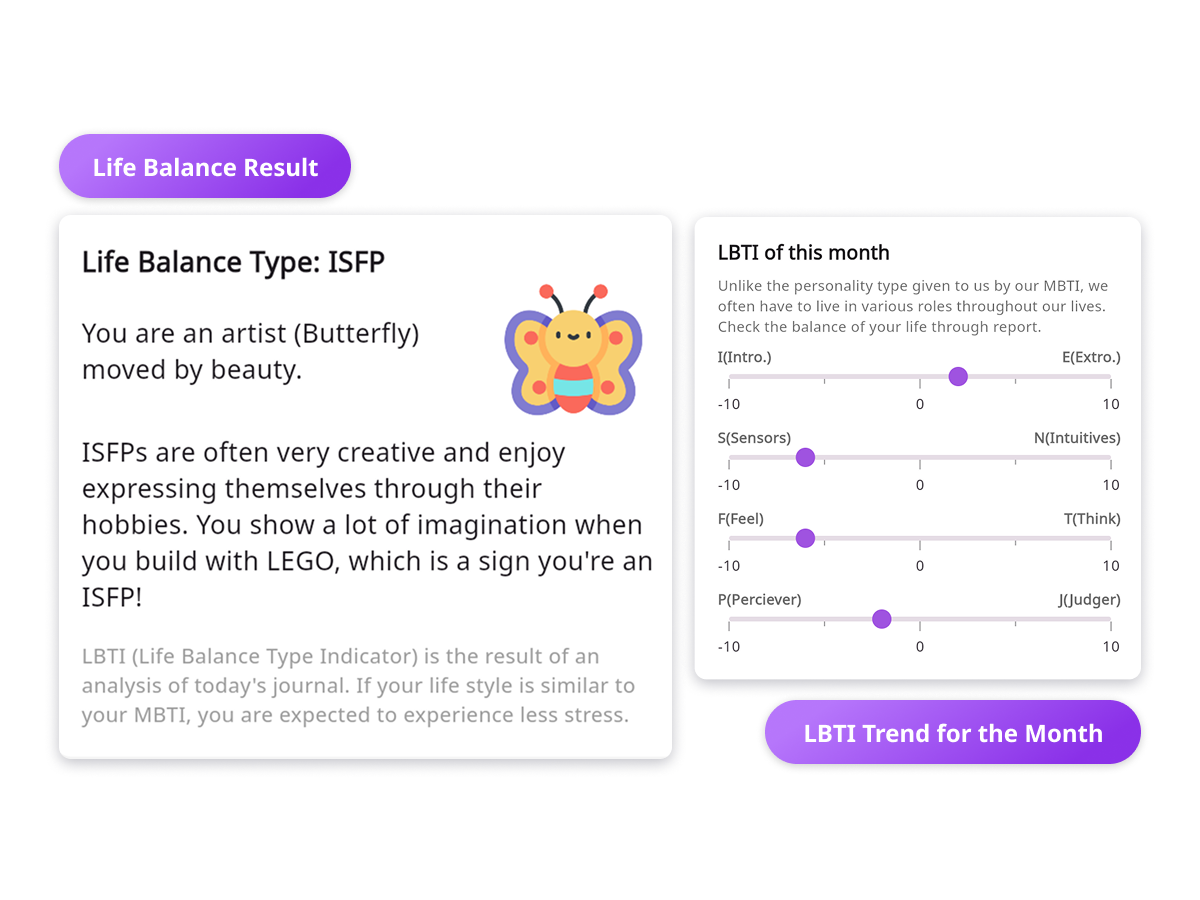Screen dimensions: 1200x900
Task: Click the 10 label under the Perciever-Judger slider
Action: tap(1111, 646)
